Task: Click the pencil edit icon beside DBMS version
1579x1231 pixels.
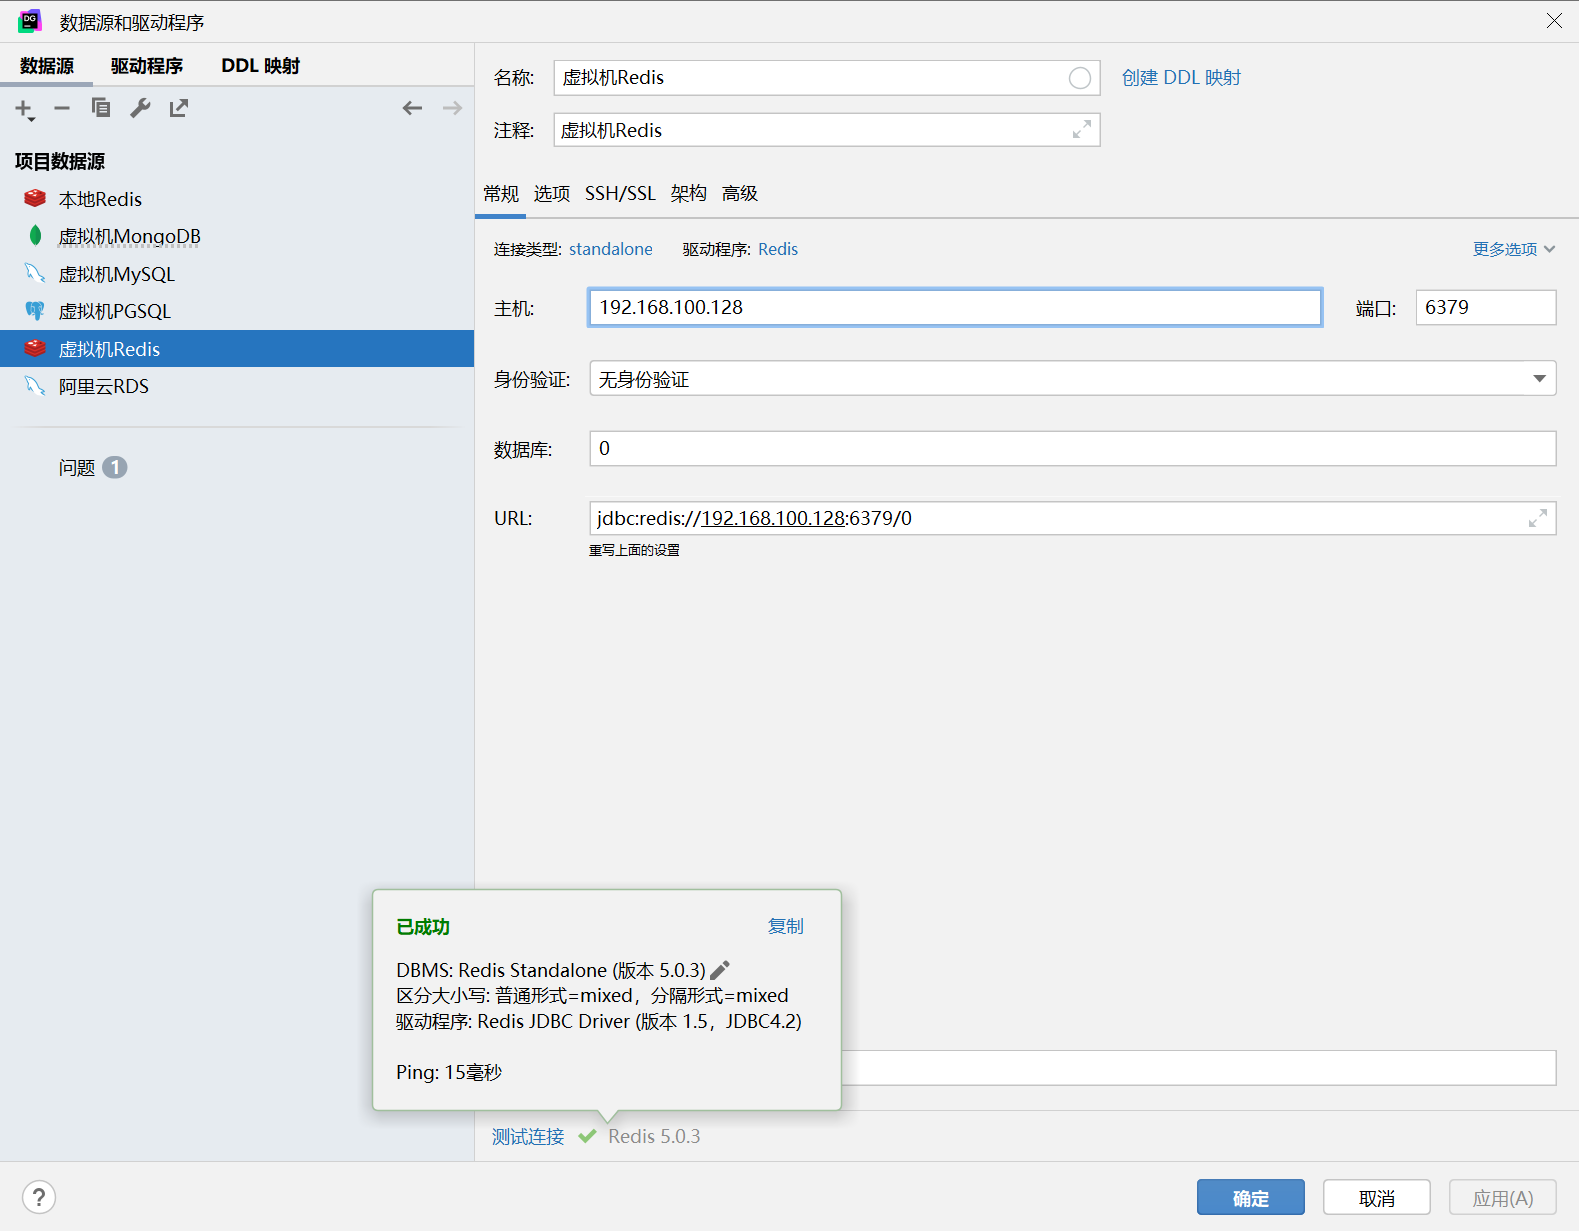Action: tap(720, 970)
